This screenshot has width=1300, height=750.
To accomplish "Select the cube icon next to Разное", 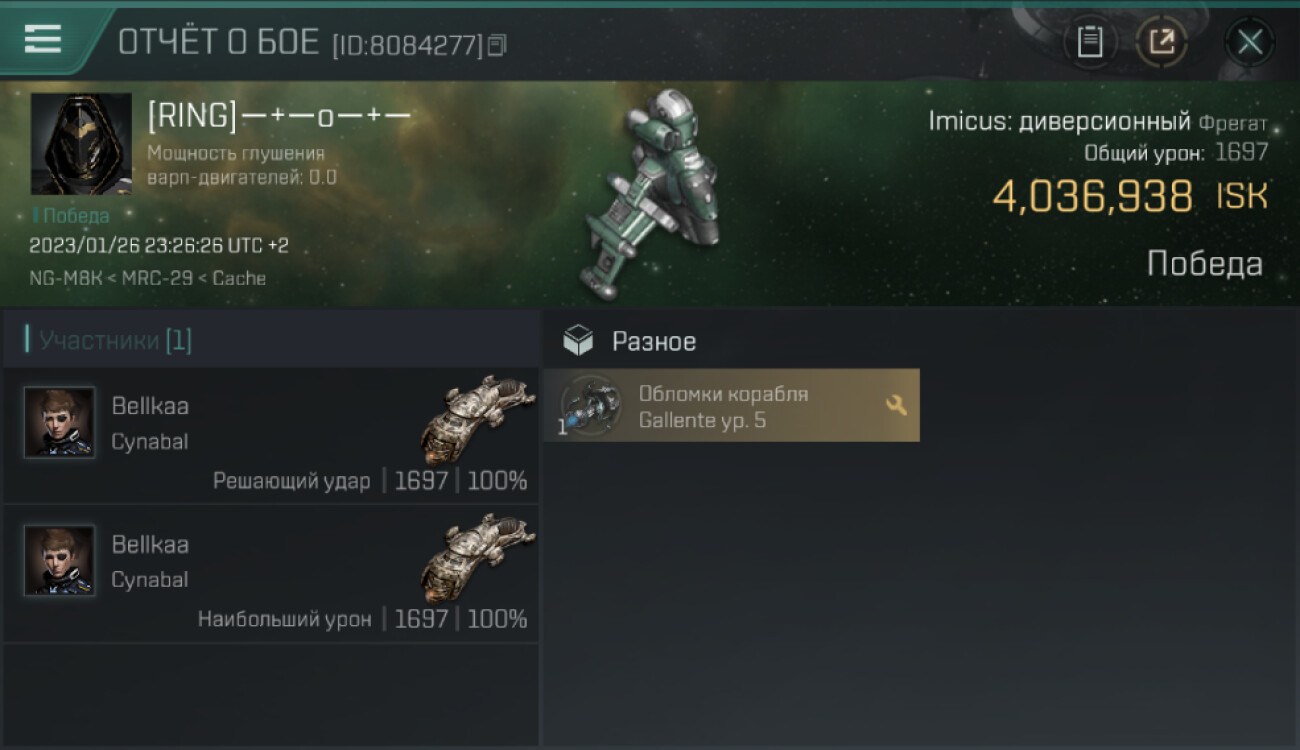I will tap(578, 341).
